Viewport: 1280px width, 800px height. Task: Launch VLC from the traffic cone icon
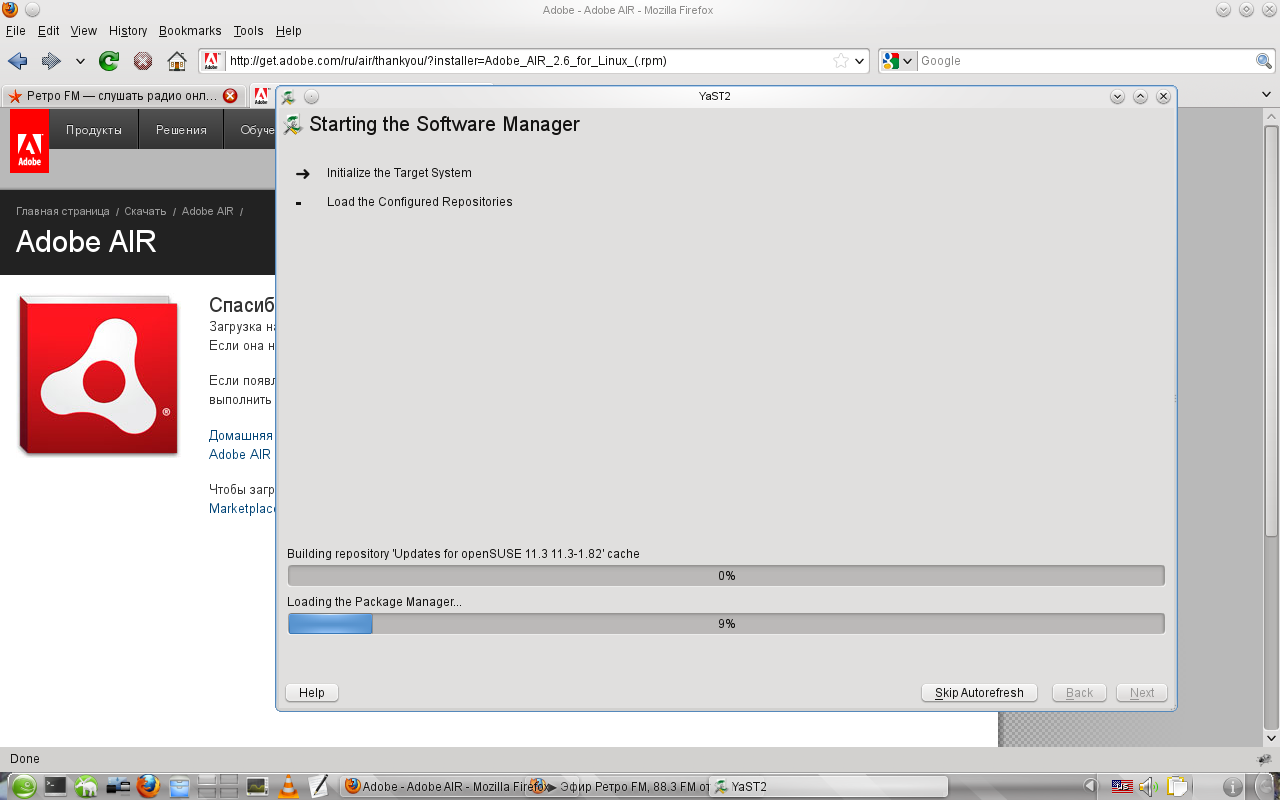[287, 786]
